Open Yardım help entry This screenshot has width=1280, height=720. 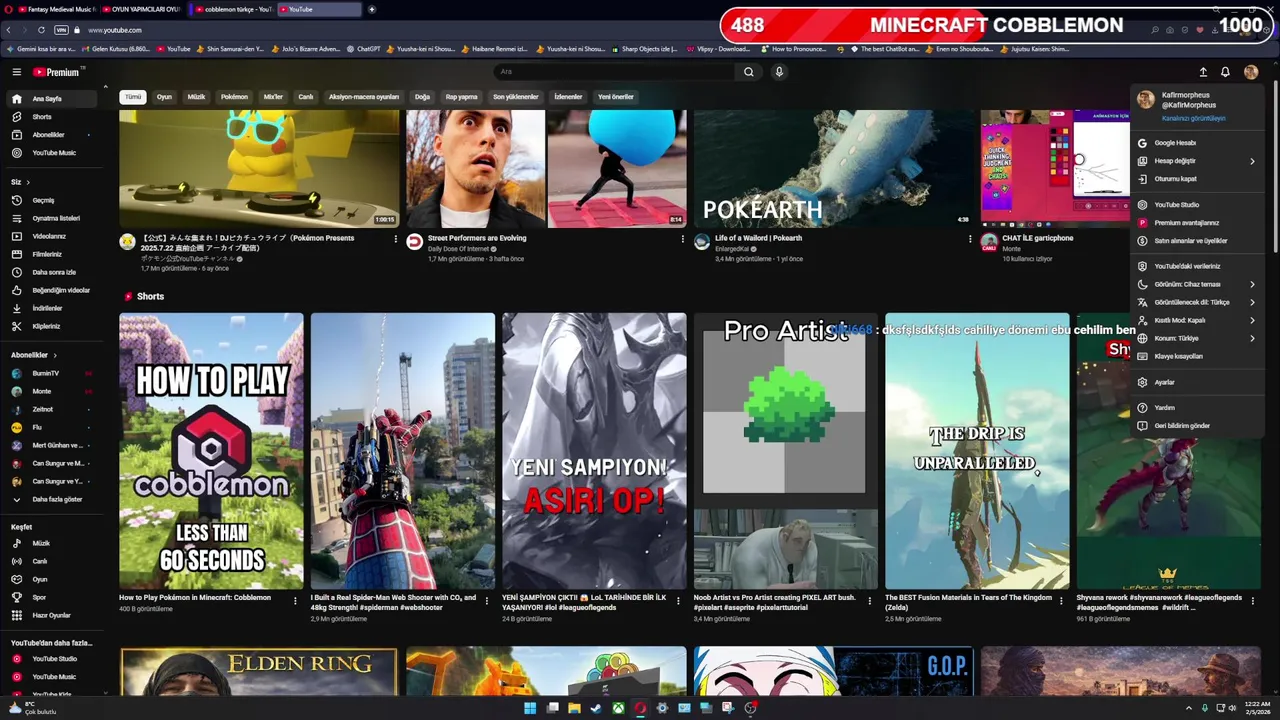(x=1197, y=408)
